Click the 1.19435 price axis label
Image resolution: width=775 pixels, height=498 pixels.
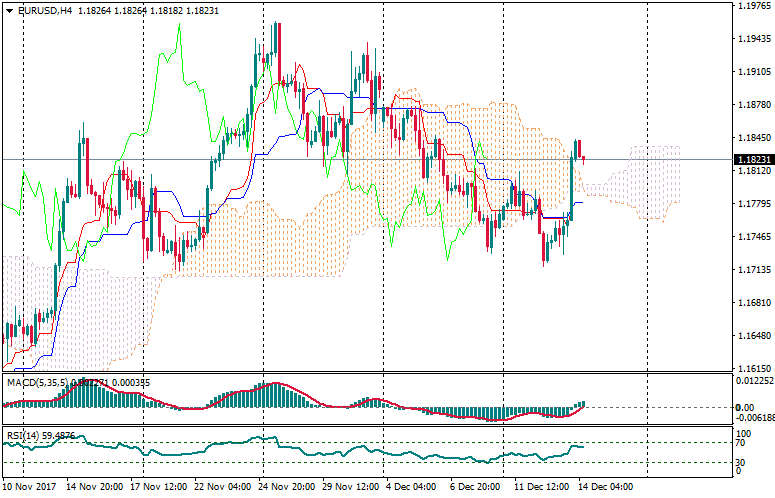pyautogui.click(x=751, y=39)
